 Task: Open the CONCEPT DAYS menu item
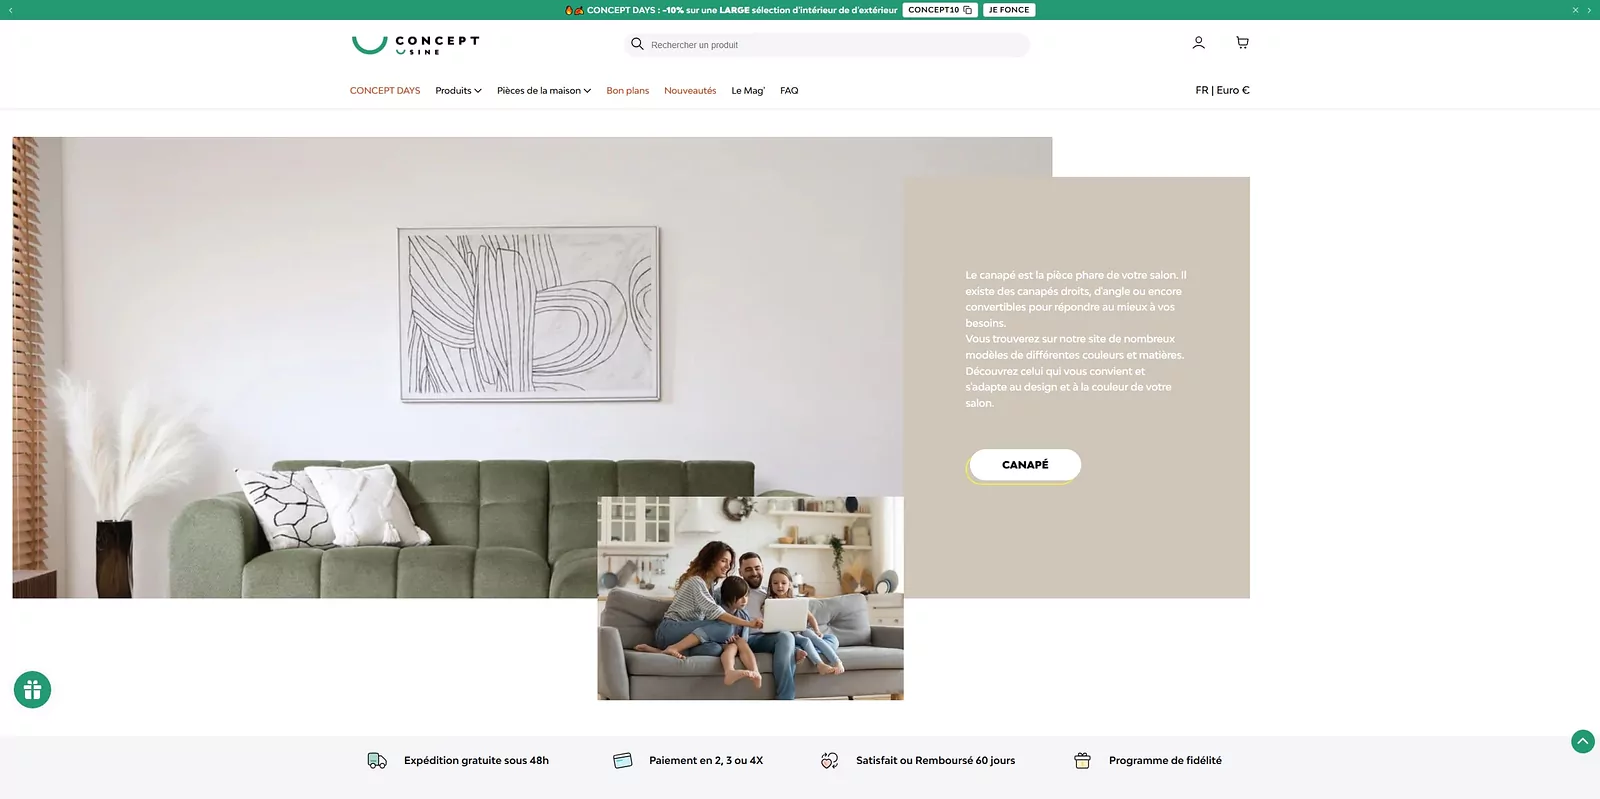pos(385,91)
